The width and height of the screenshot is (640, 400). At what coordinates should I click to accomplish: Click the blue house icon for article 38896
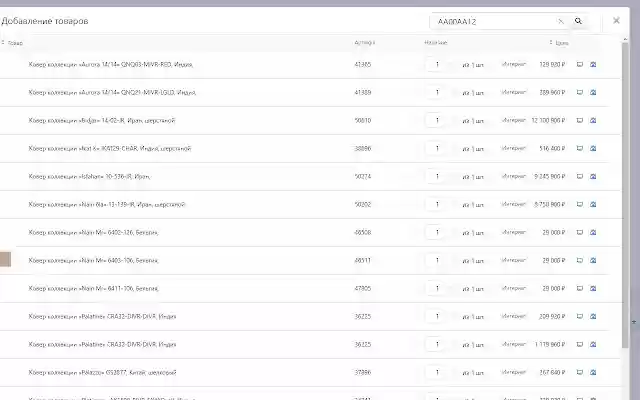coord(593,149)
